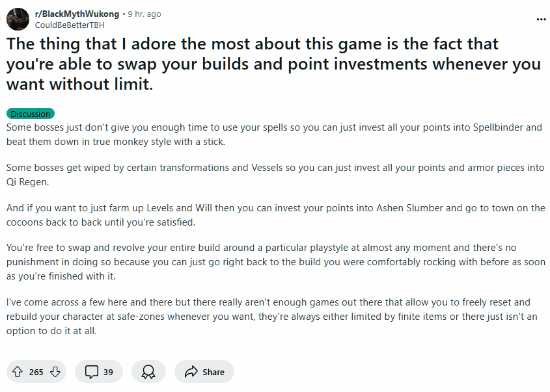The height and width of the screenshot is (392, 550).
Task: Click the 265 vote count
Action: pos(36,372)
